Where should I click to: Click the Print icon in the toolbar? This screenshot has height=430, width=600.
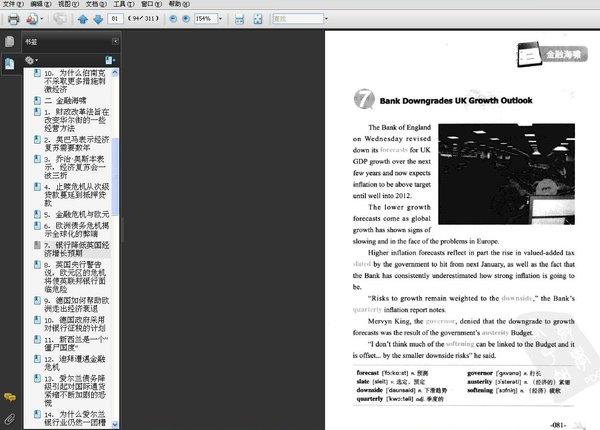point(13,19)
